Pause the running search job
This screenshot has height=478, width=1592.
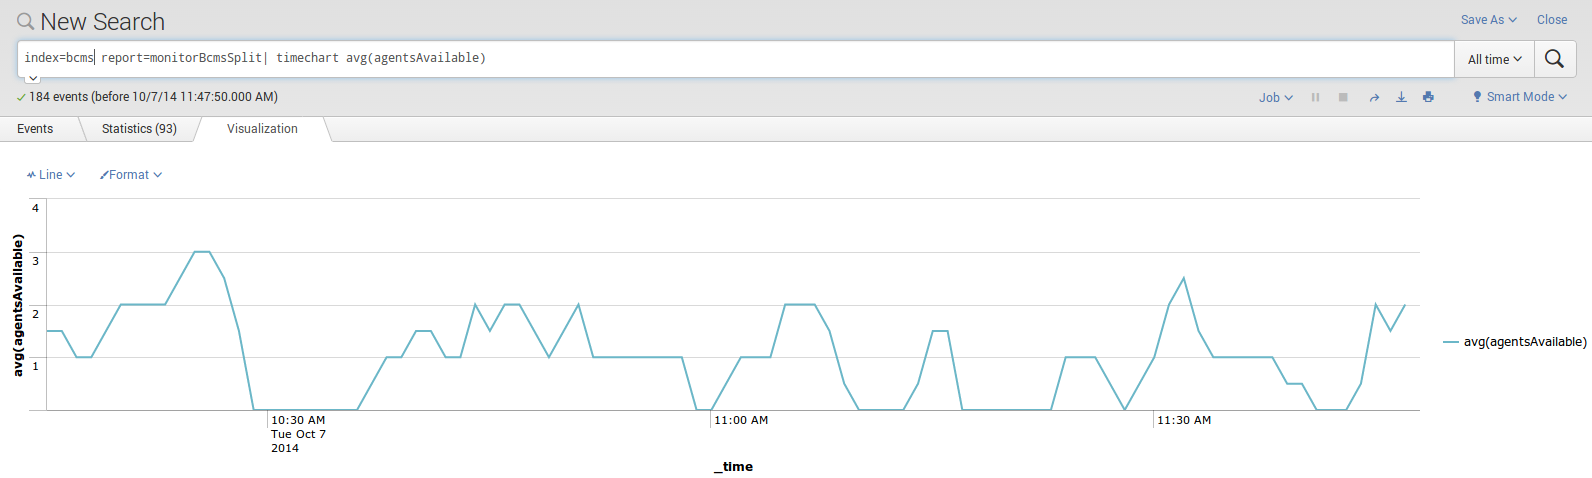[1315, 97]
